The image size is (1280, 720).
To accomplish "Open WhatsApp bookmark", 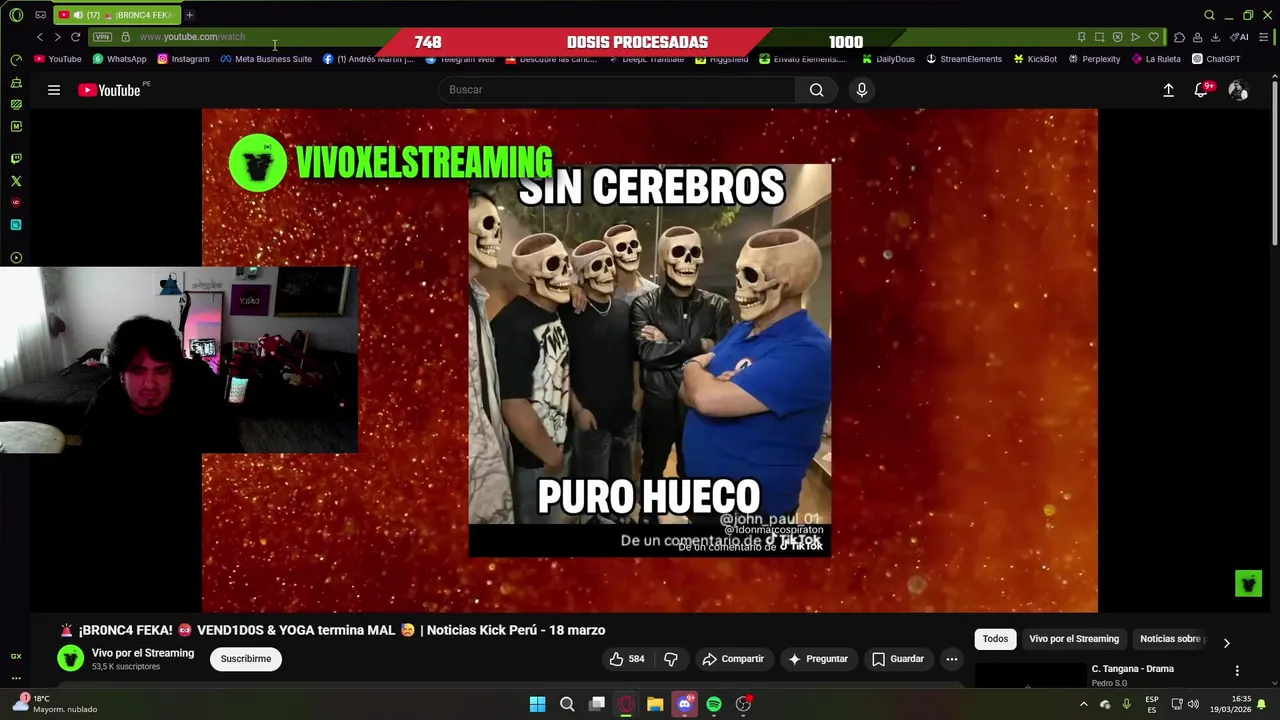I will pyautogui.click(x=119, y=59).
